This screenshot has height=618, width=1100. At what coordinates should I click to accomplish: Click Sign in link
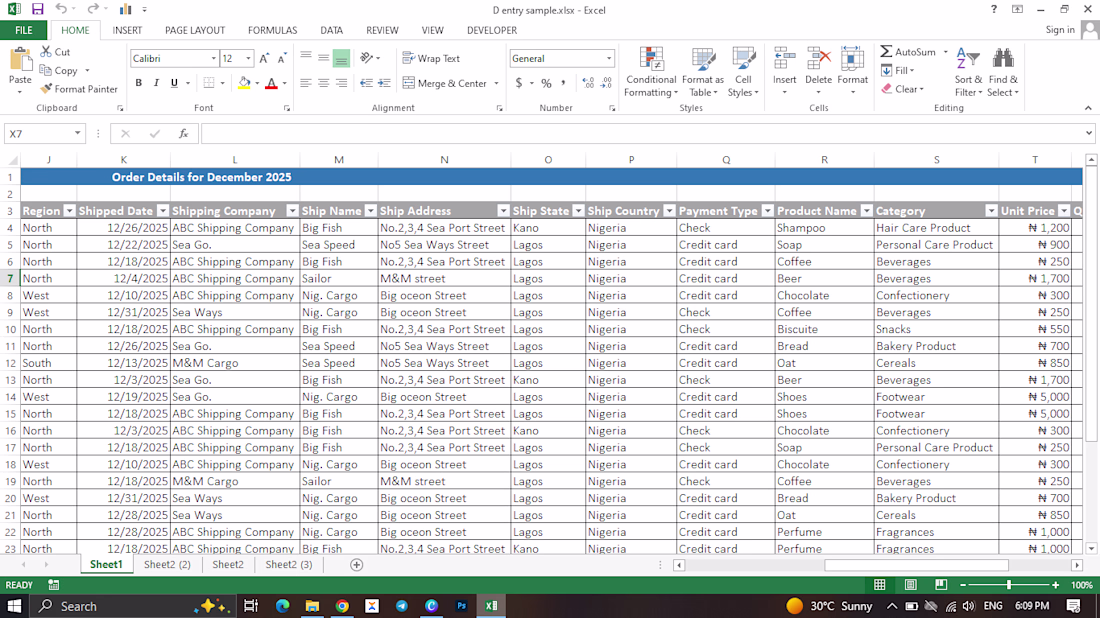(x=1060, y=29)
